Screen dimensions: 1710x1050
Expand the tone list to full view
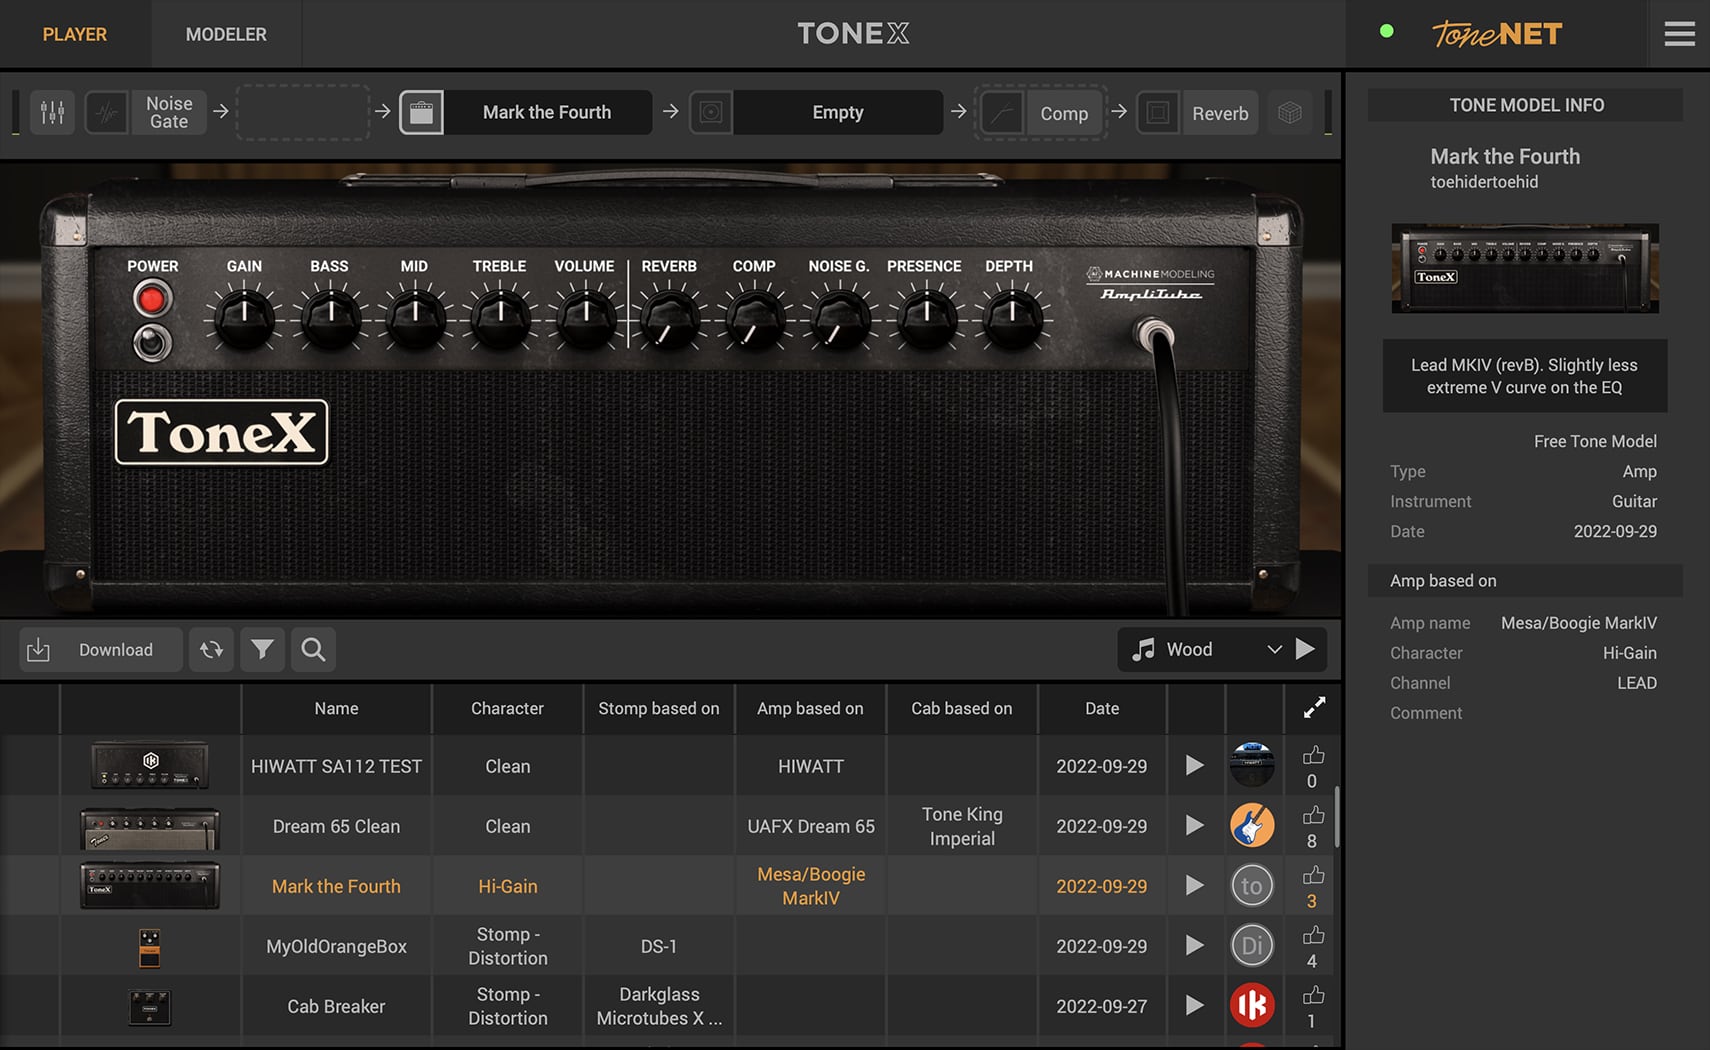[1314, 708]
